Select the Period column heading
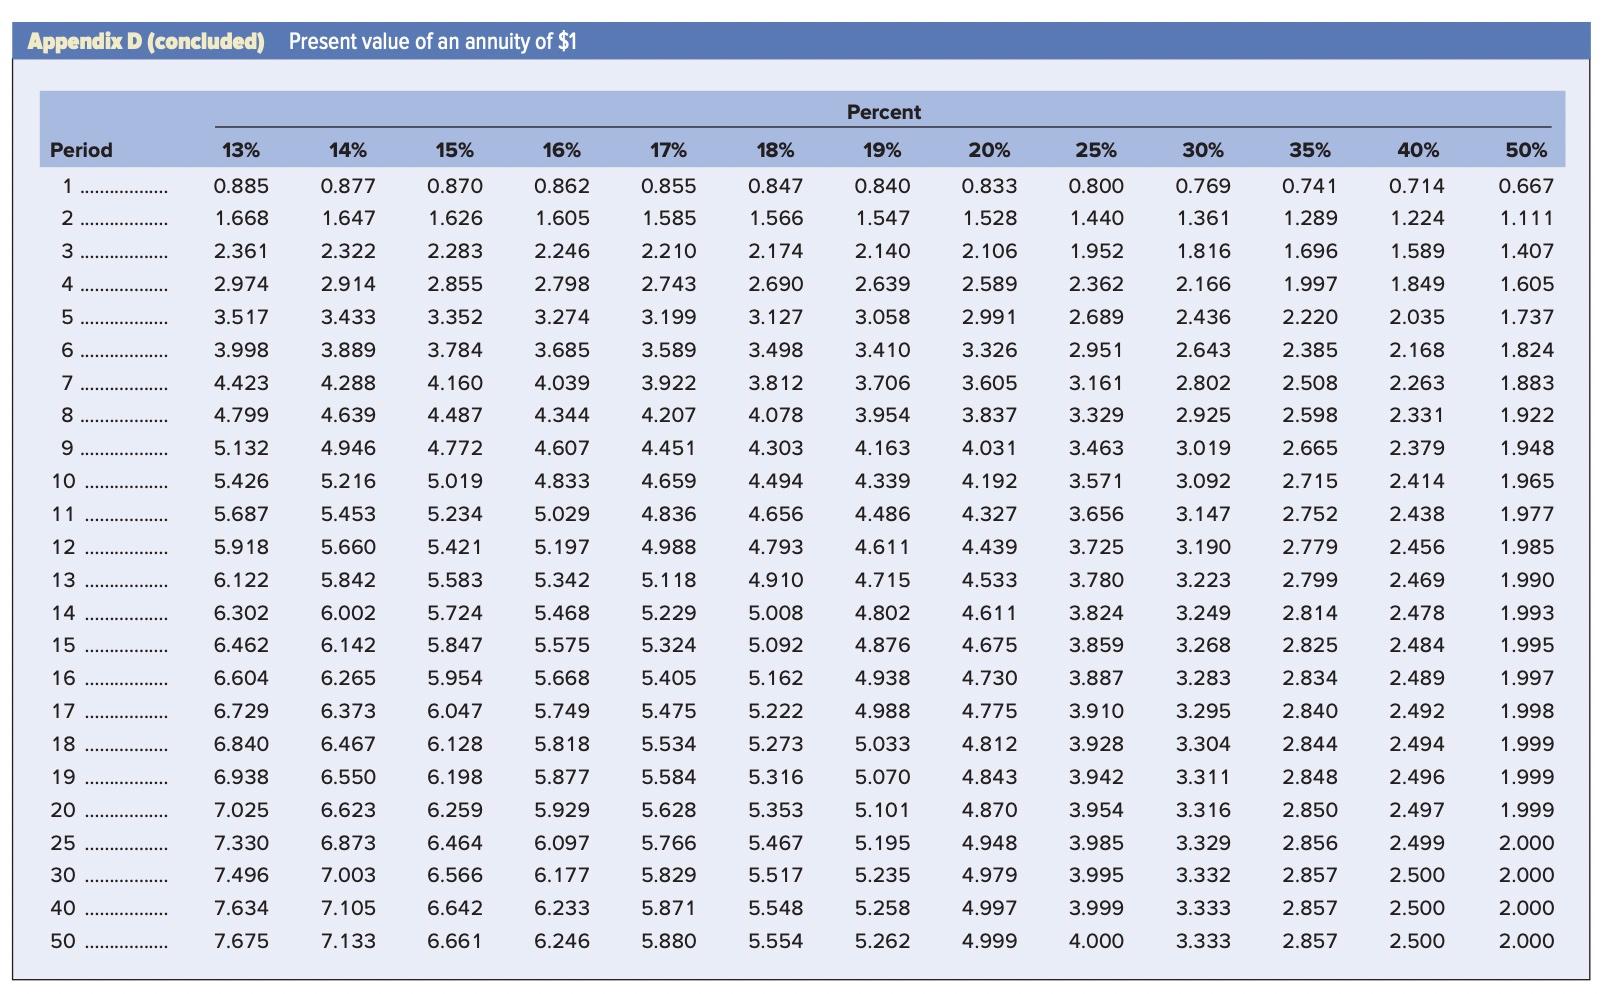The width and height of the screenshot is (1604, 994). pos(81,150)
